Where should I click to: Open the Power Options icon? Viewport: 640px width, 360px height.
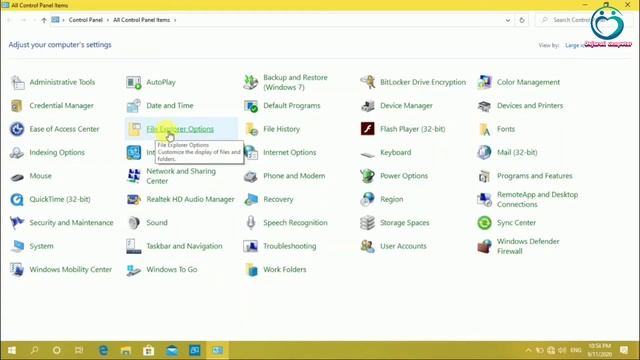point(367,176)
